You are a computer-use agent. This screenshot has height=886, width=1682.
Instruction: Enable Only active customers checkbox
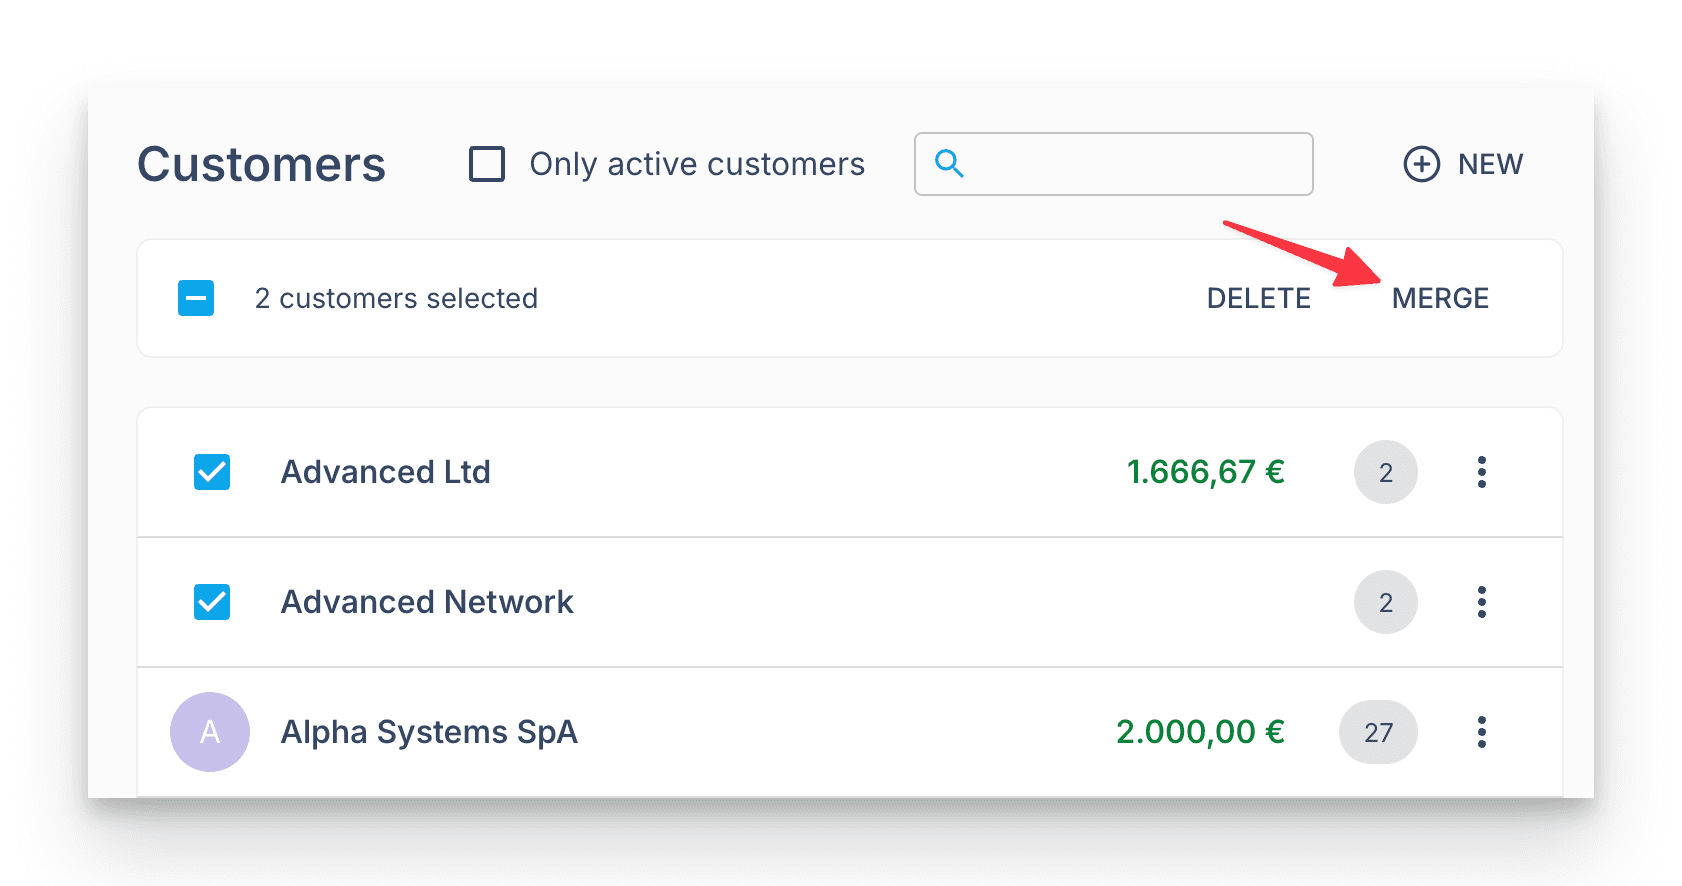[487, 164]
